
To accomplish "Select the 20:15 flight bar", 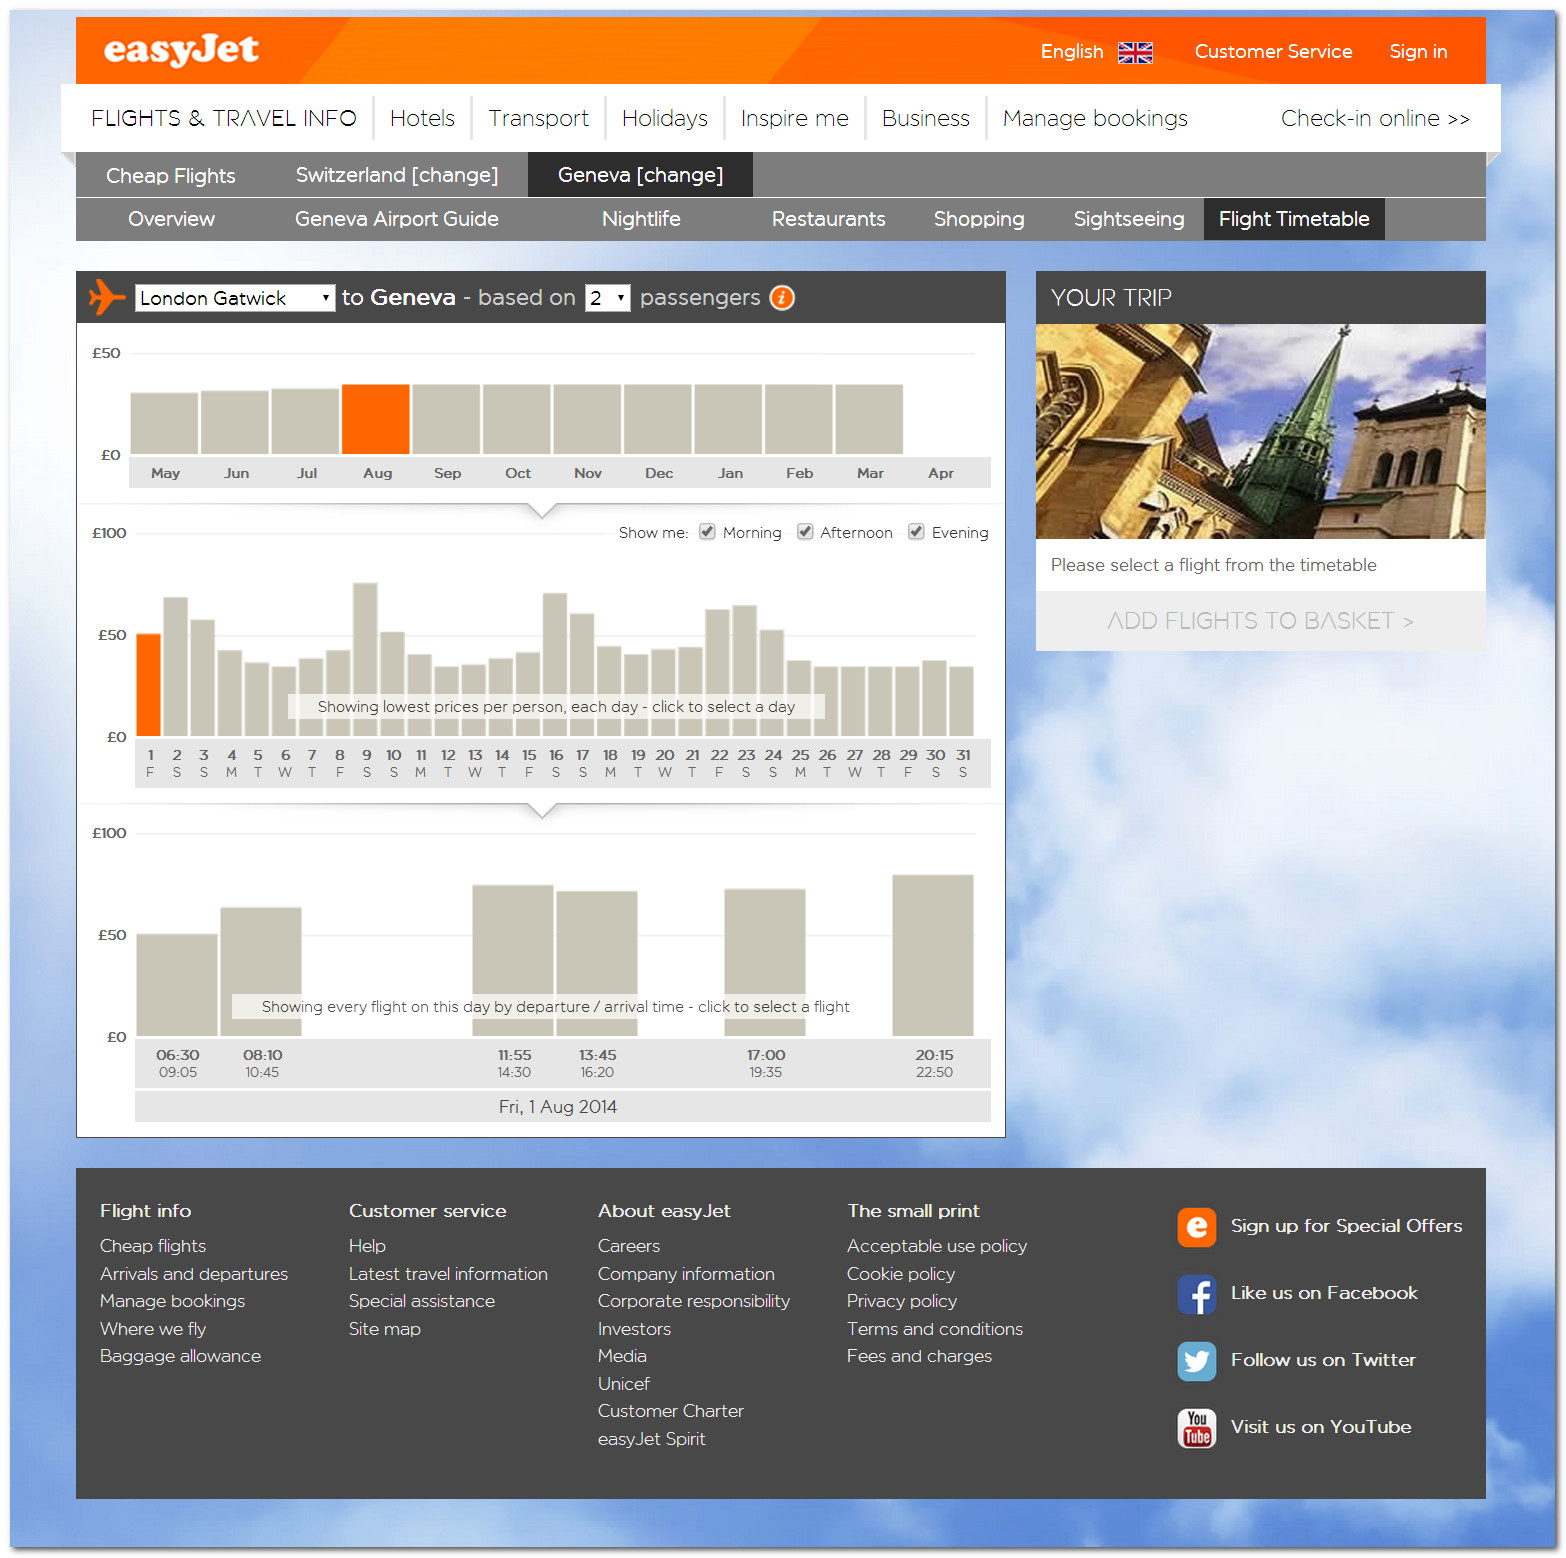I will (x=933, y=956).
